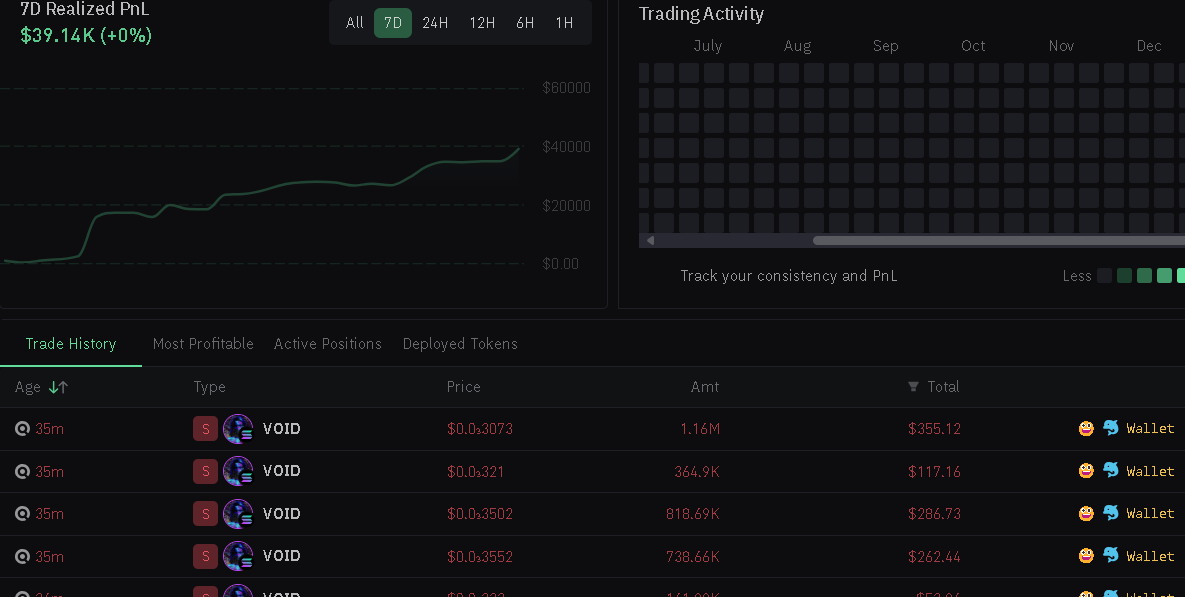Click the left arrow of the Trading Activity scrollbar
Screen dimensions: 1185x597
(650, 240)
